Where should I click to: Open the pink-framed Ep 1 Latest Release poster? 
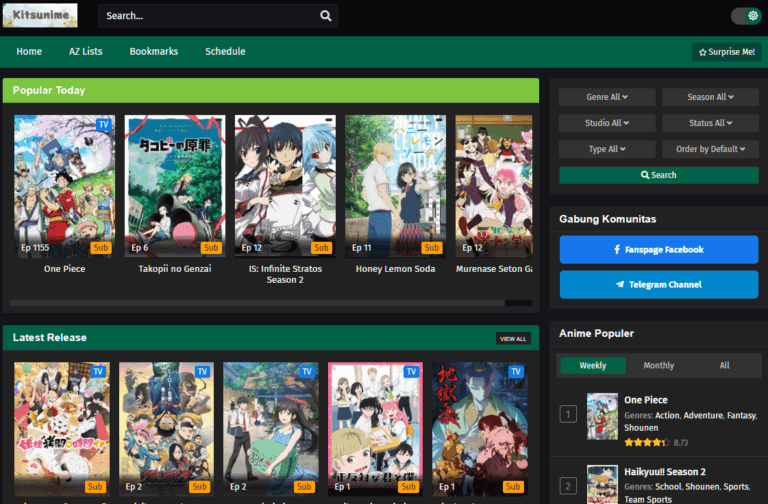[x=375, y=429]
